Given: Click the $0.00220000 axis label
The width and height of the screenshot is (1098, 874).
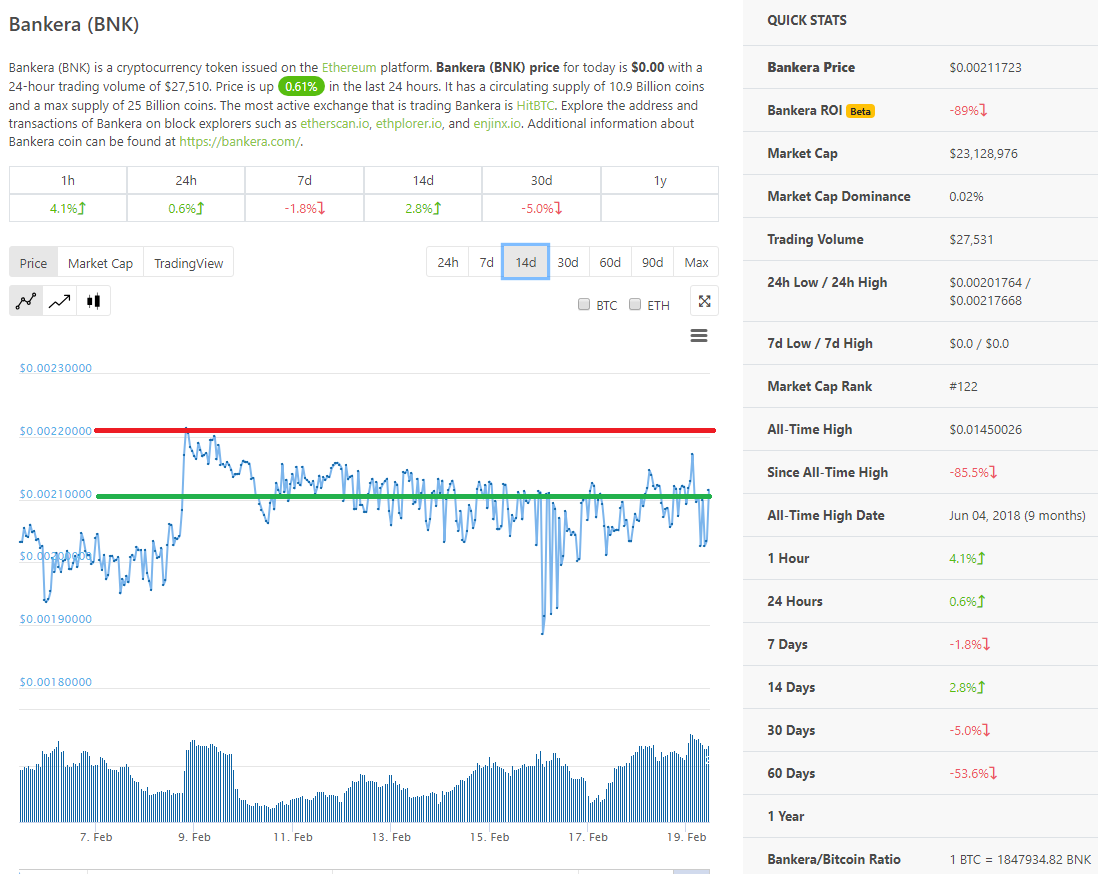Looking at the screenshot, I should [x=55, y=431].
